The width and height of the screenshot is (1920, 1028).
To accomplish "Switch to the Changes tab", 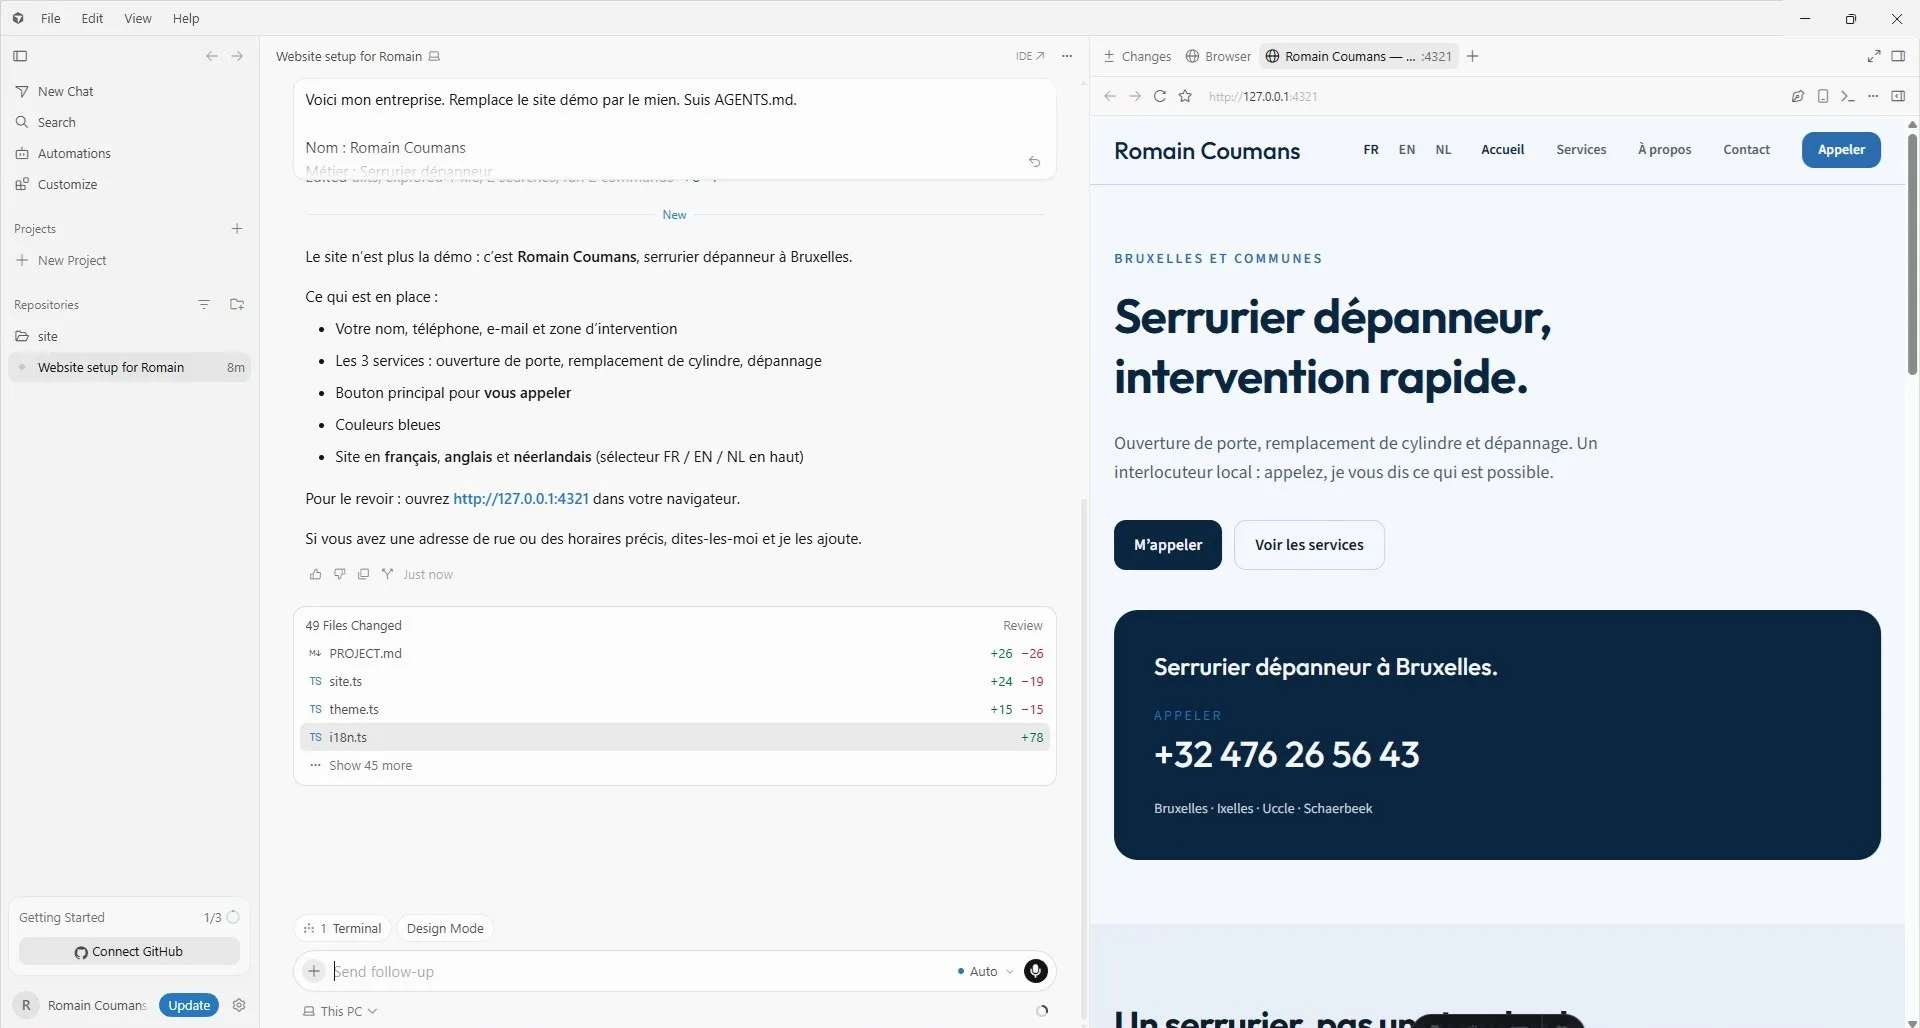I will coord(1137,56).
